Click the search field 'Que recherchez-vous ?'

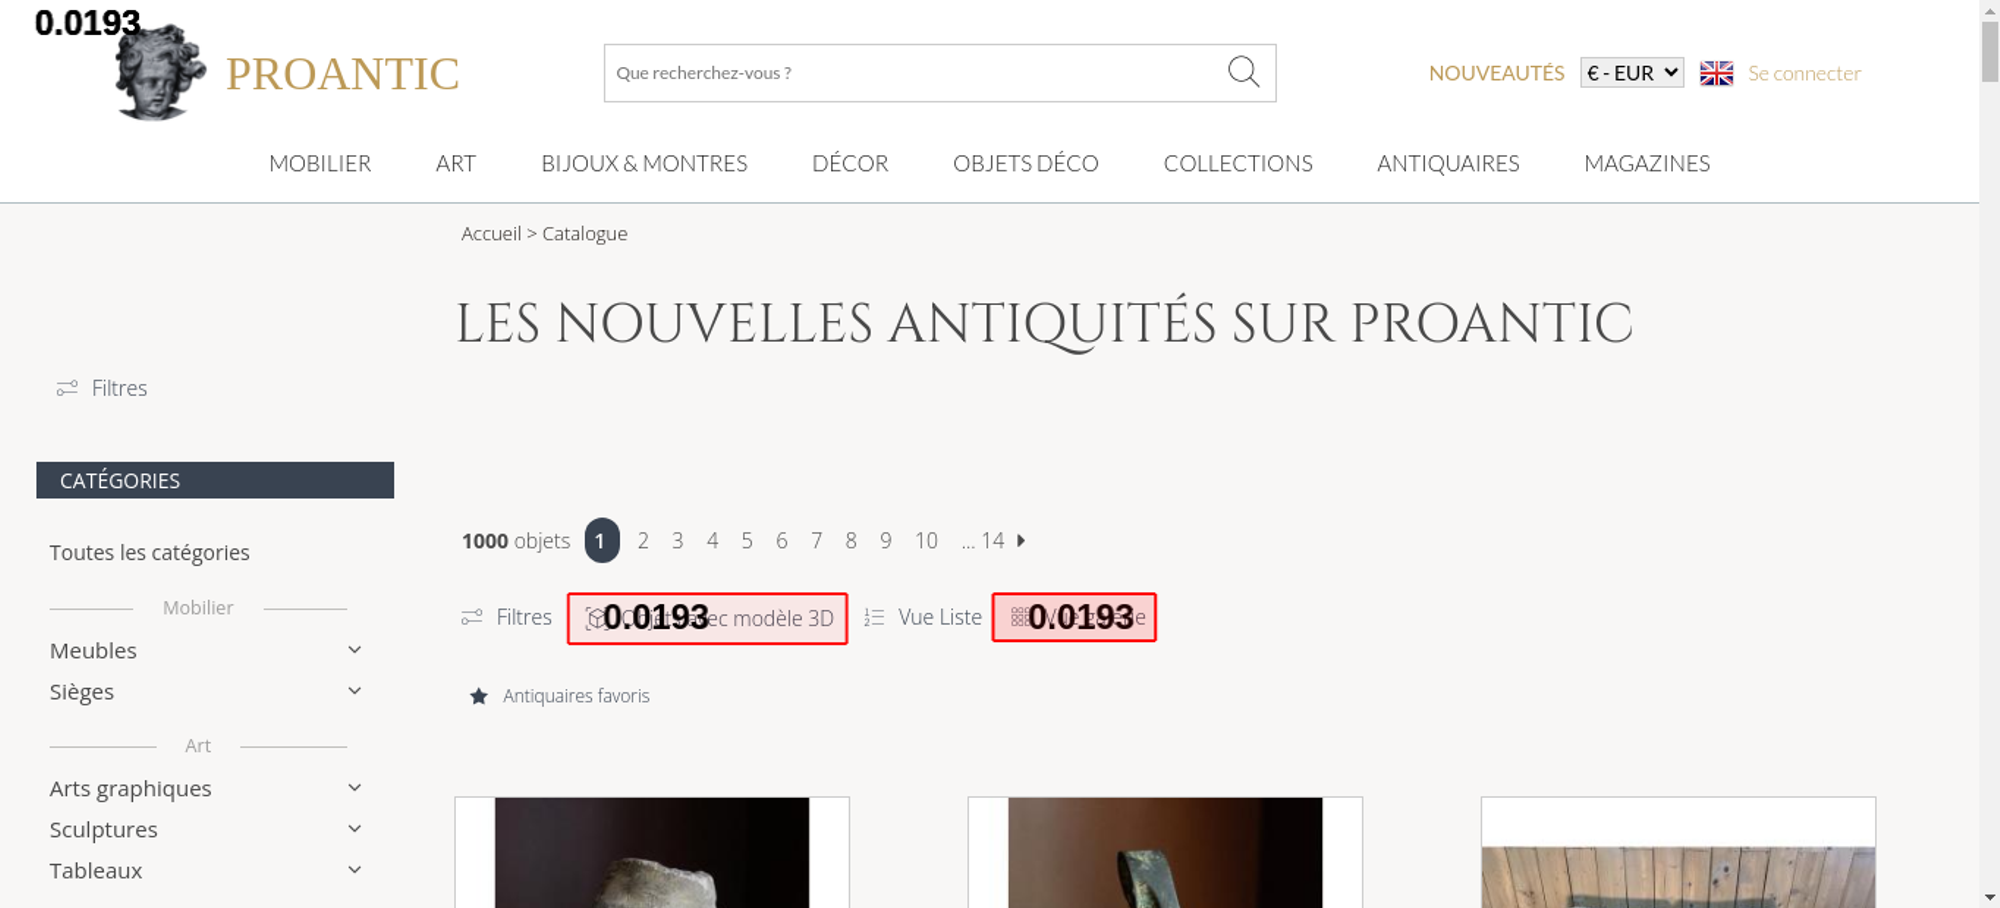tap(910, 73)
